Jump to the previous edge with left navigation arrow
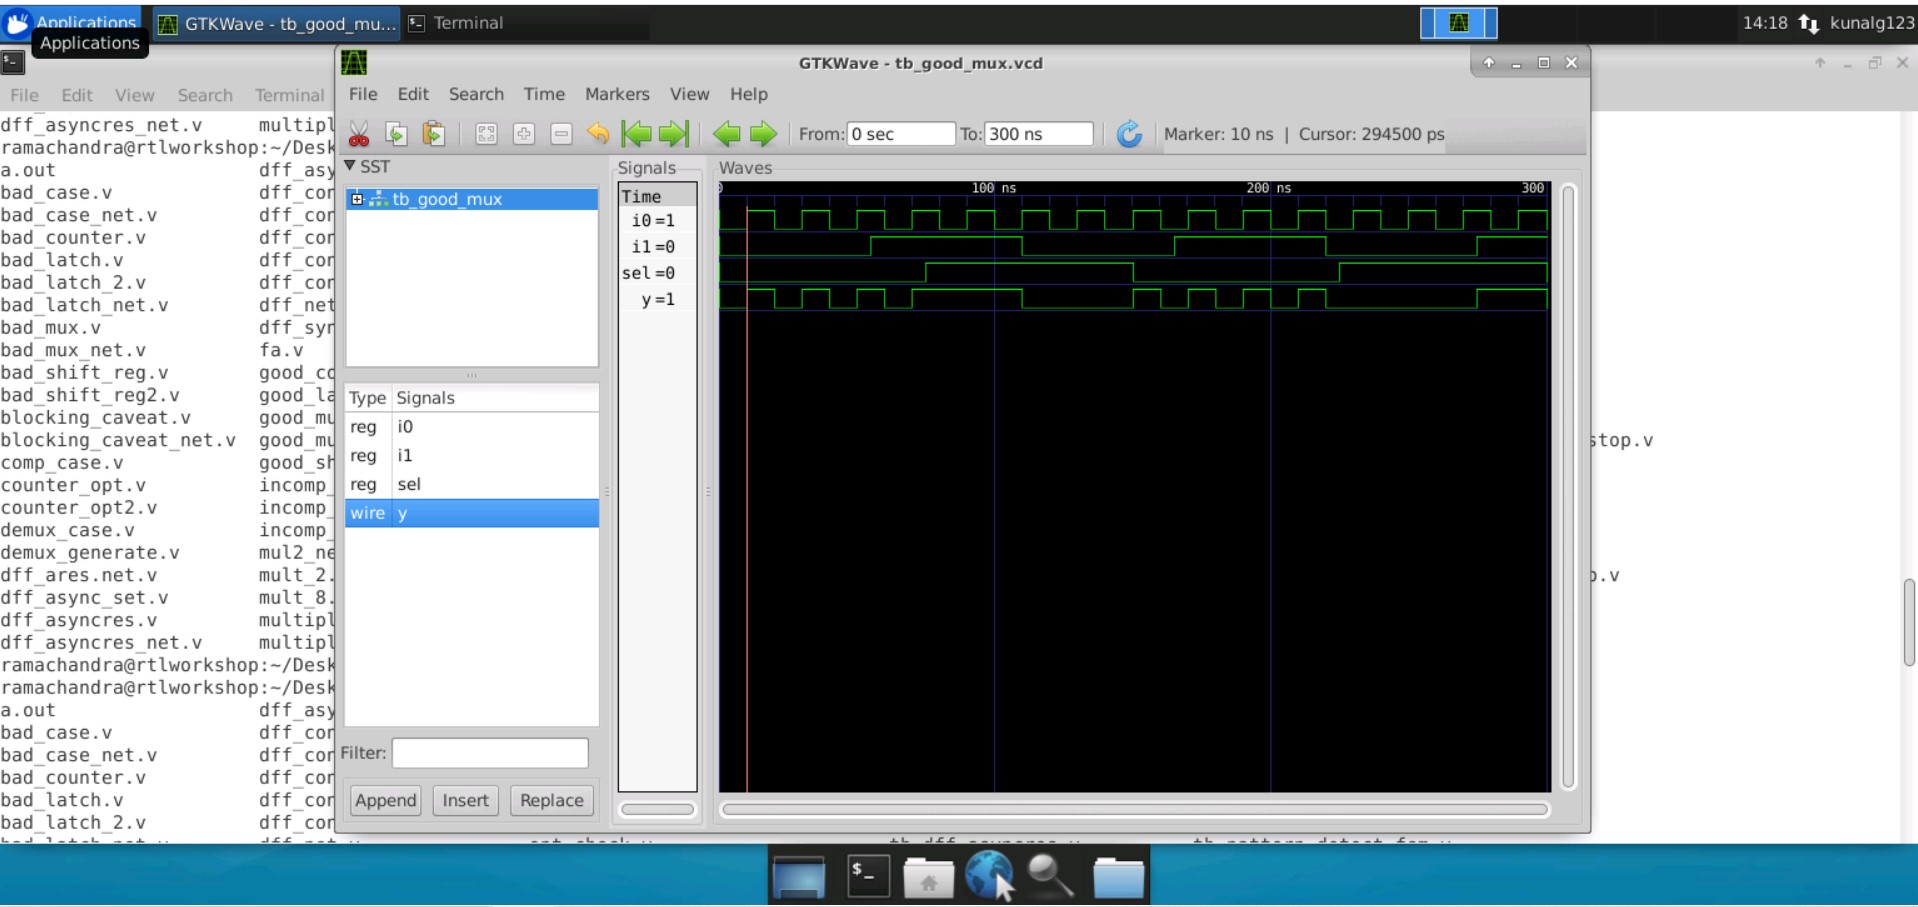The height and width of the screenshot is (907, 1918). [x=728, y=133]
